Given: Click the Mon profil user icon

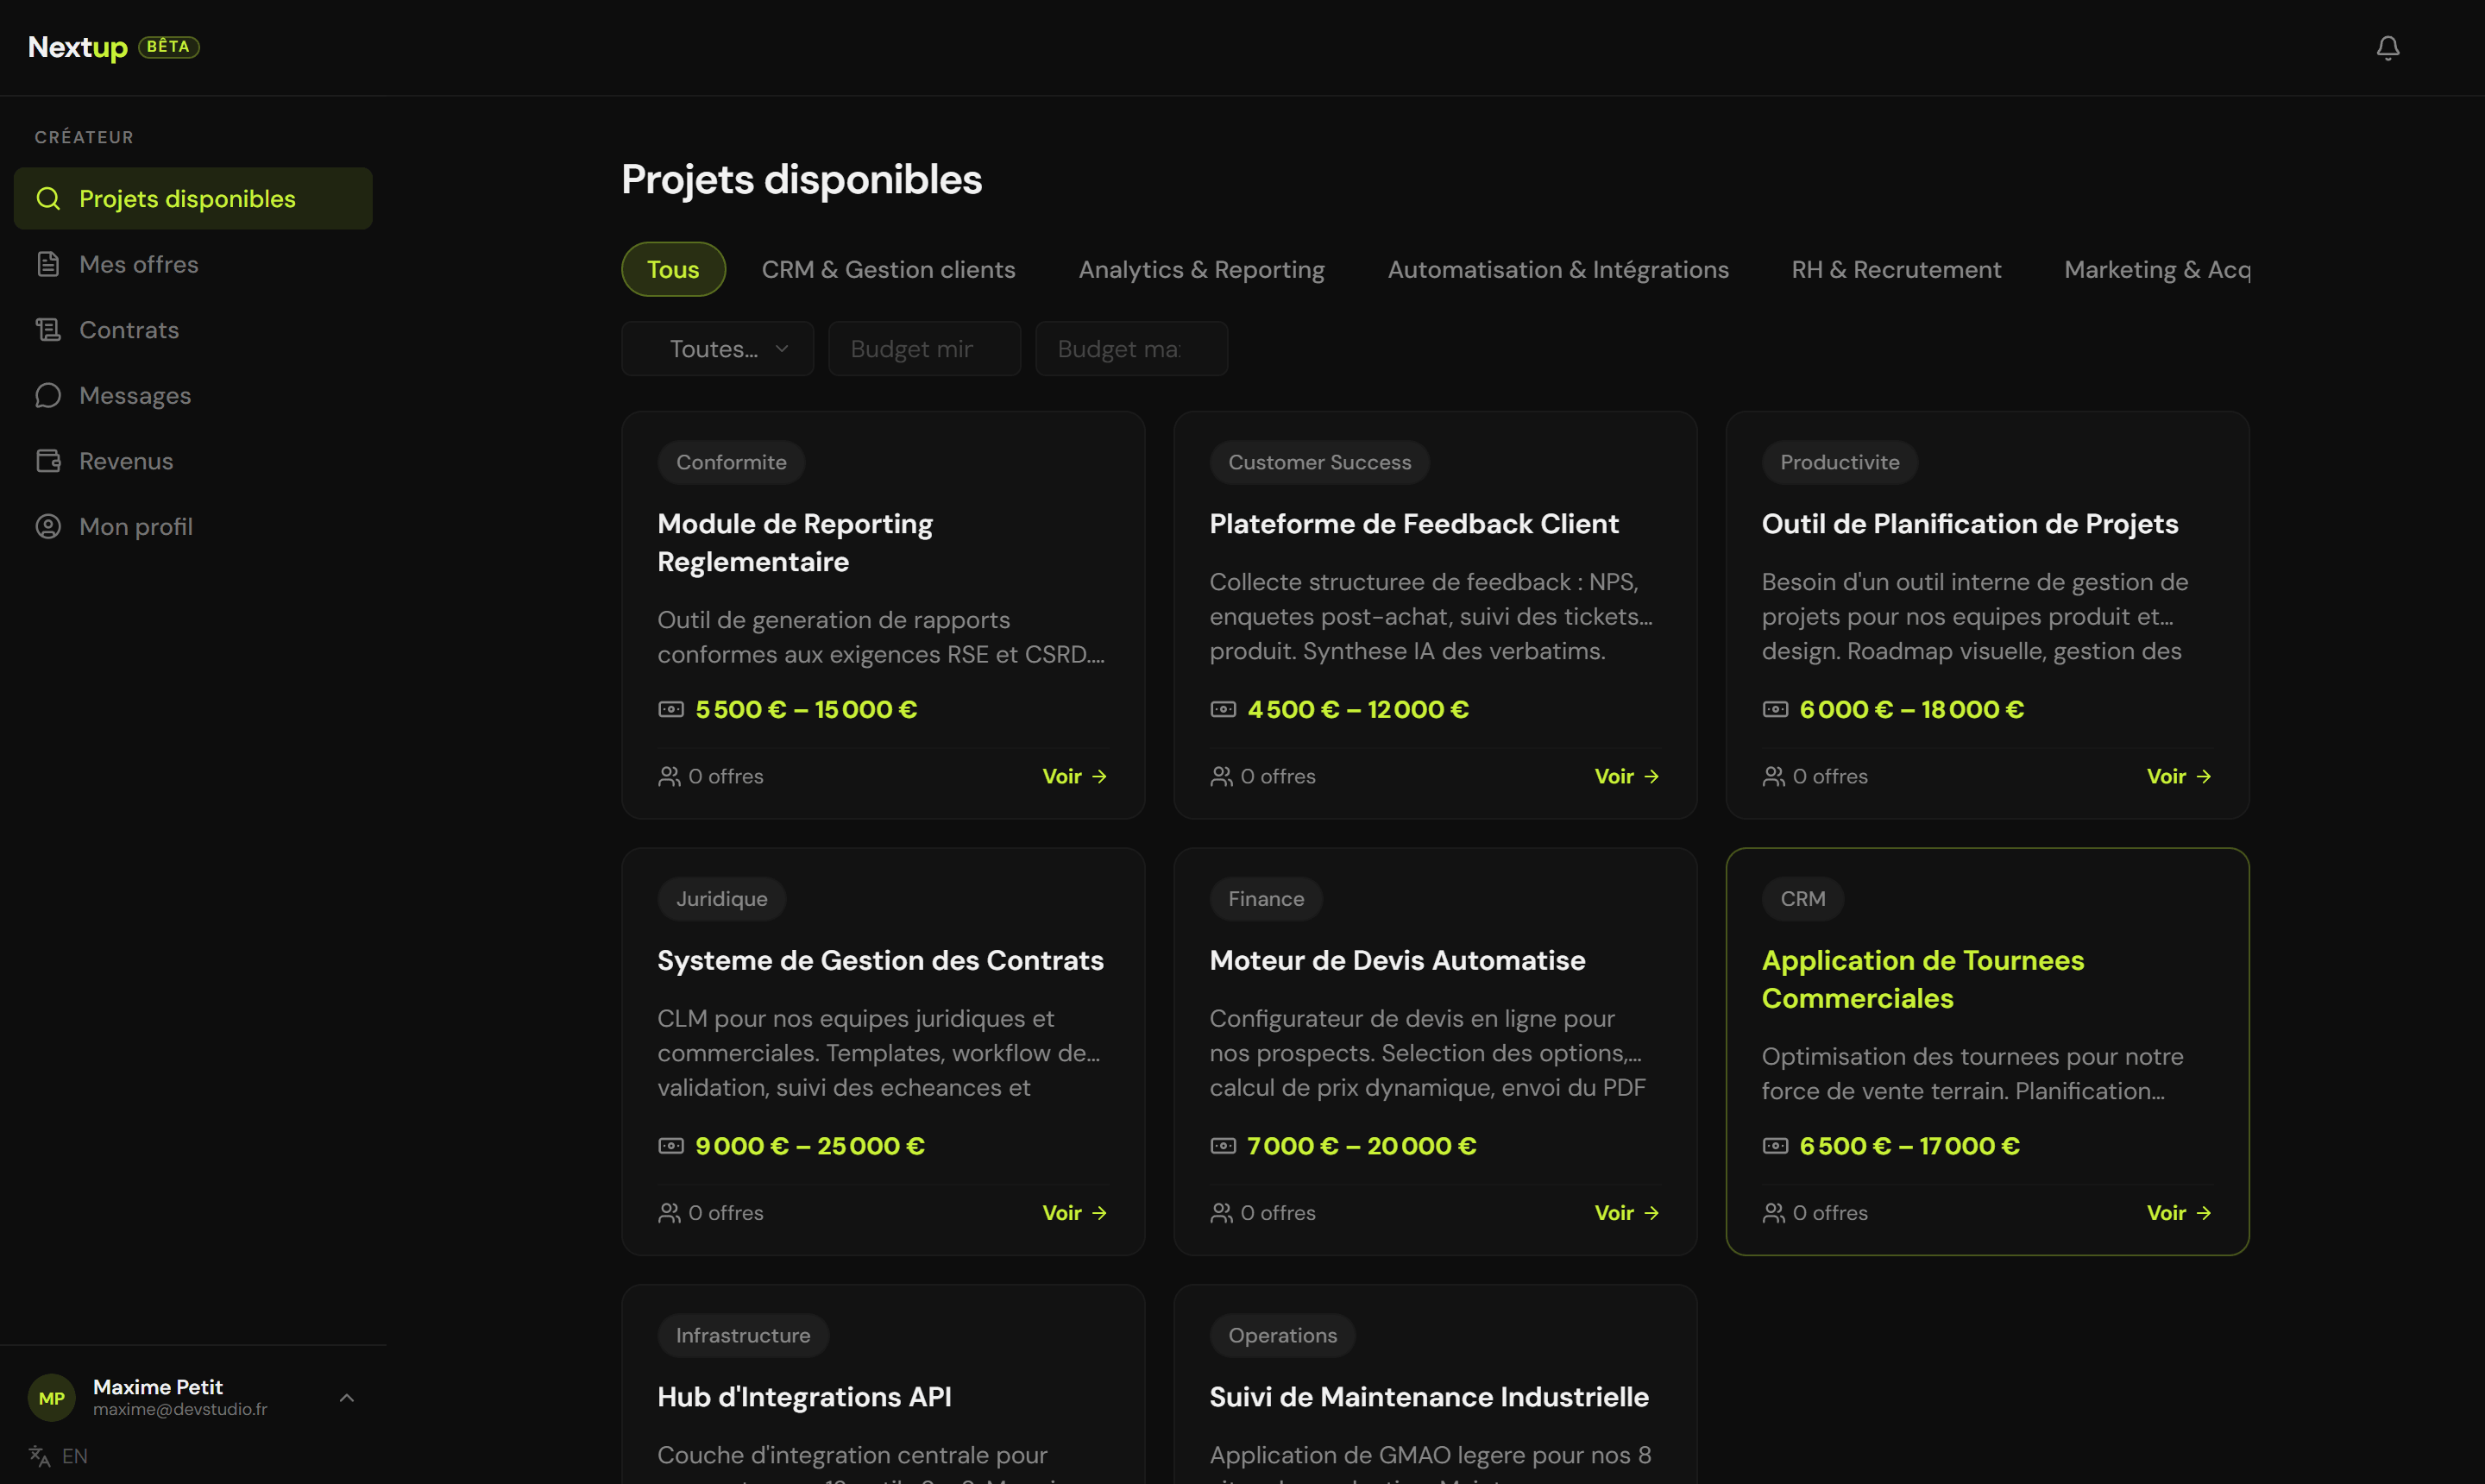Looking at the screenshot, I should point(48,526).
